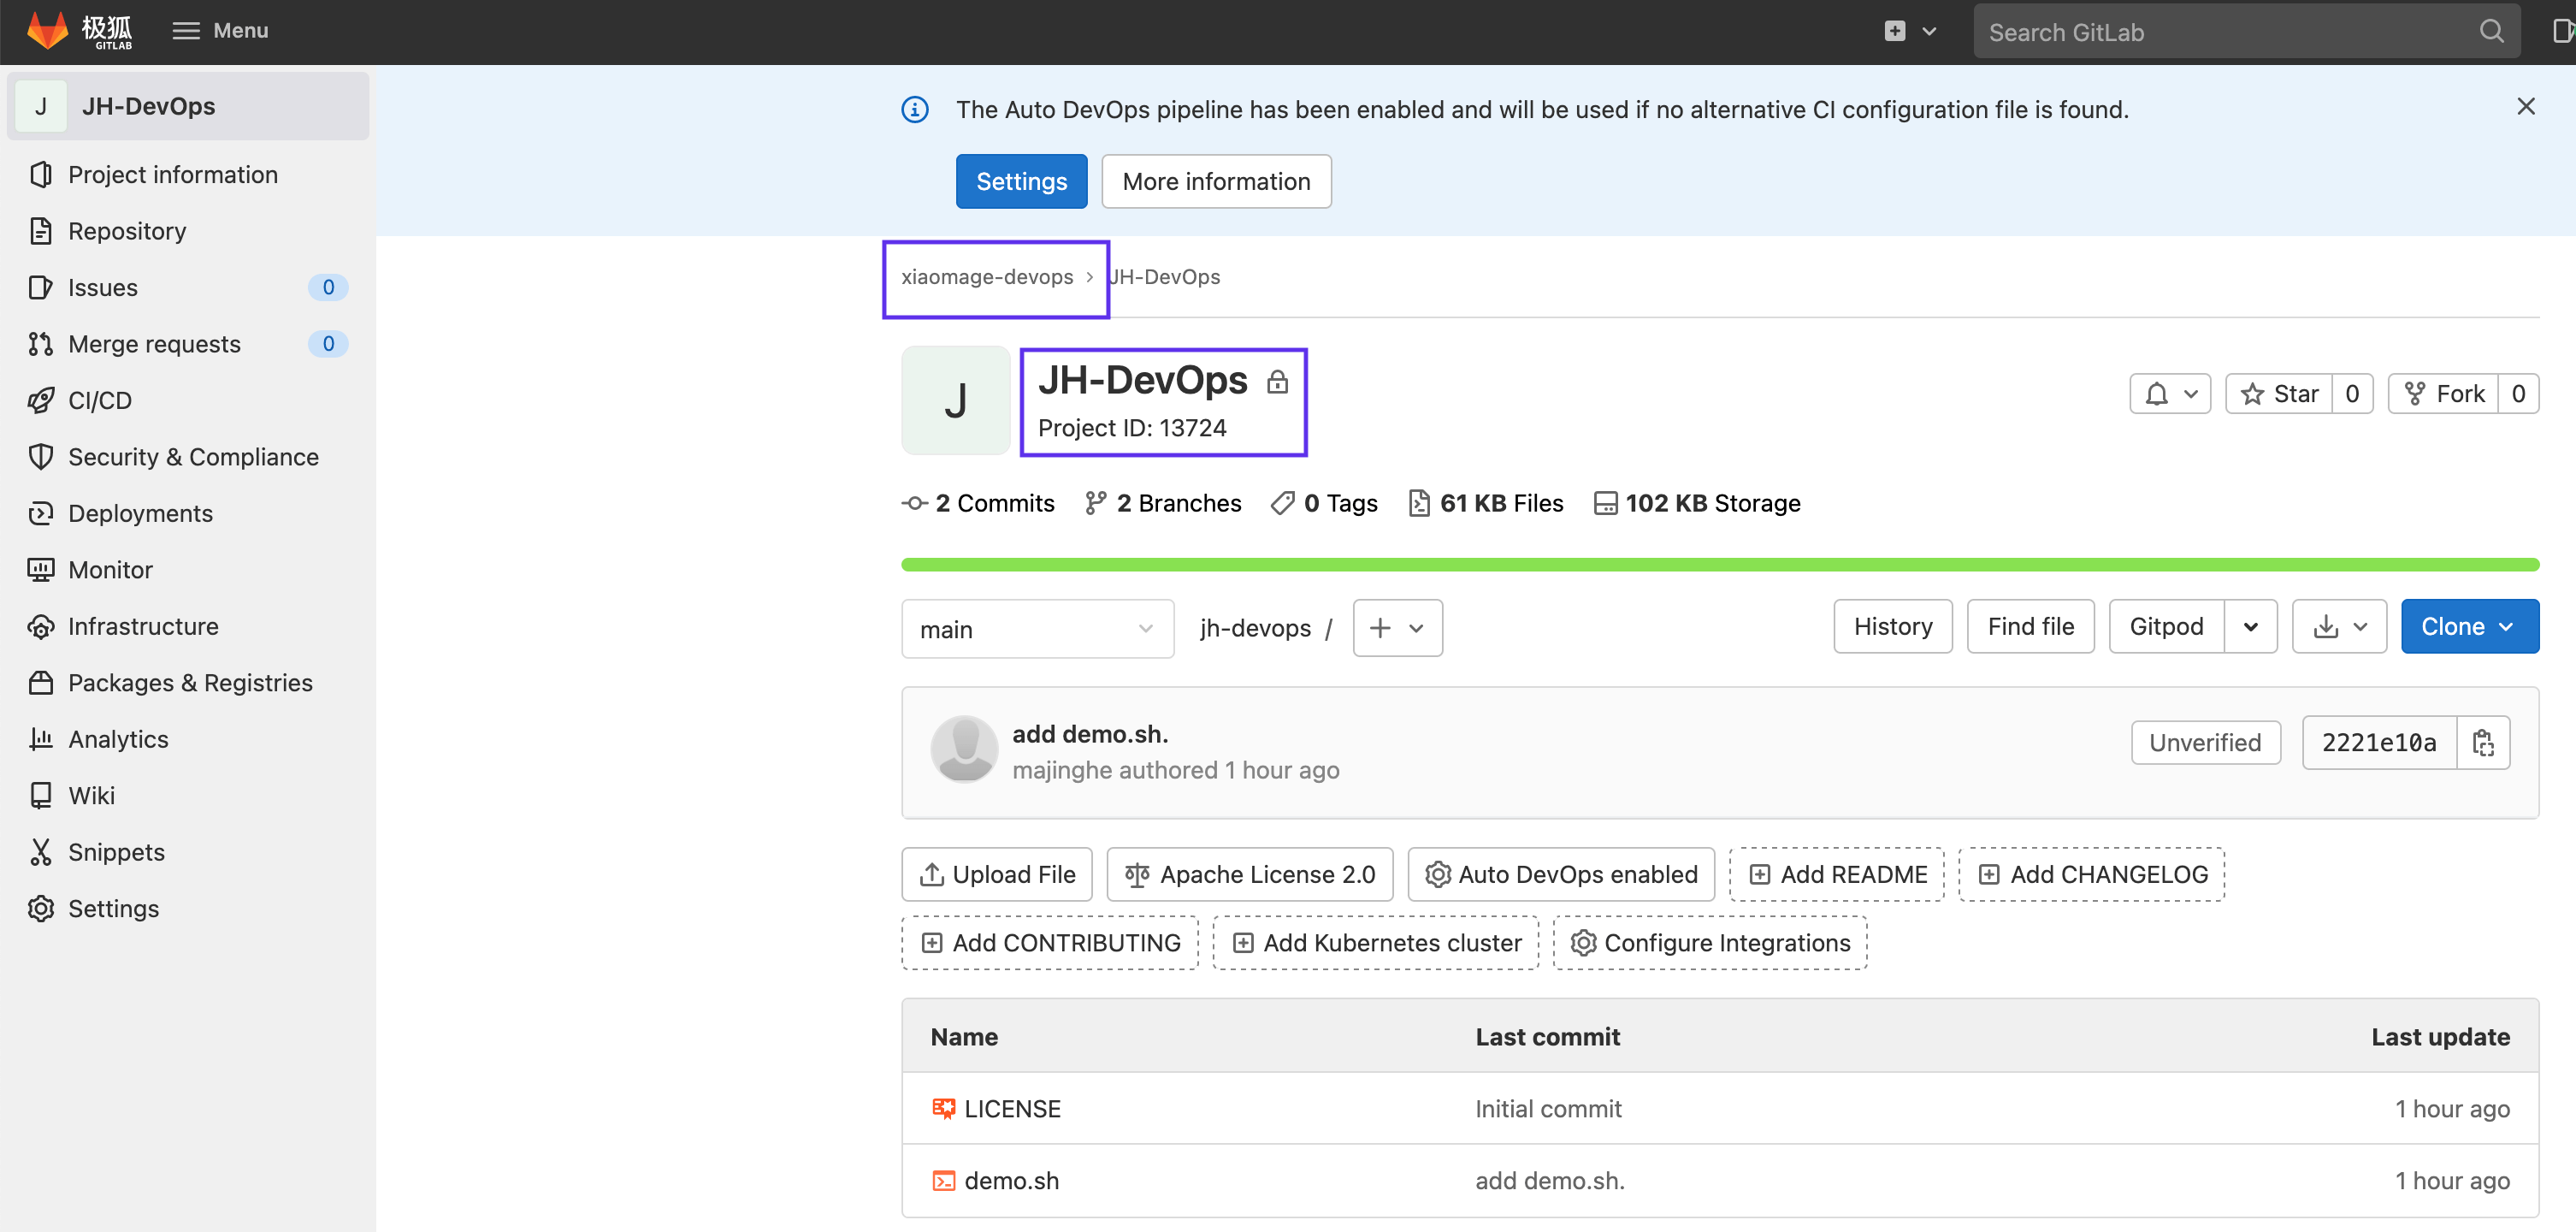The width and height of the screenshot is (2576, 1232).
Task: Click the Gitpod button
Action: [2166, 627]
